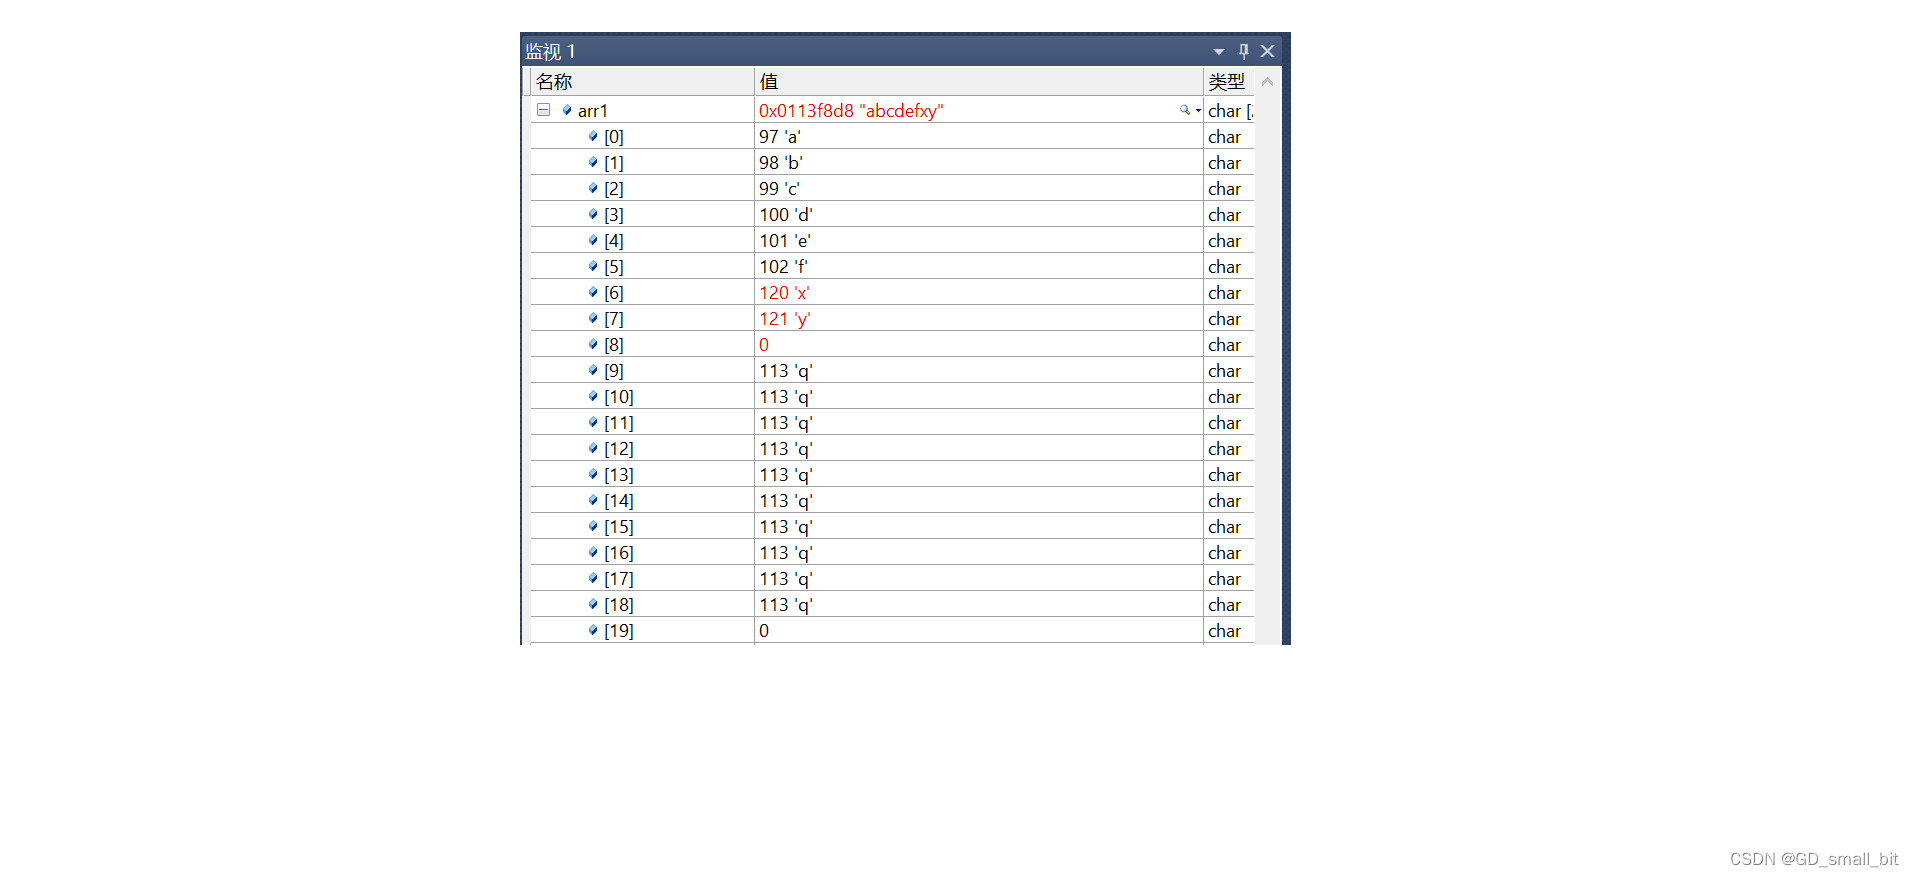Click the blue icon beside [1]

click(593, 162)
